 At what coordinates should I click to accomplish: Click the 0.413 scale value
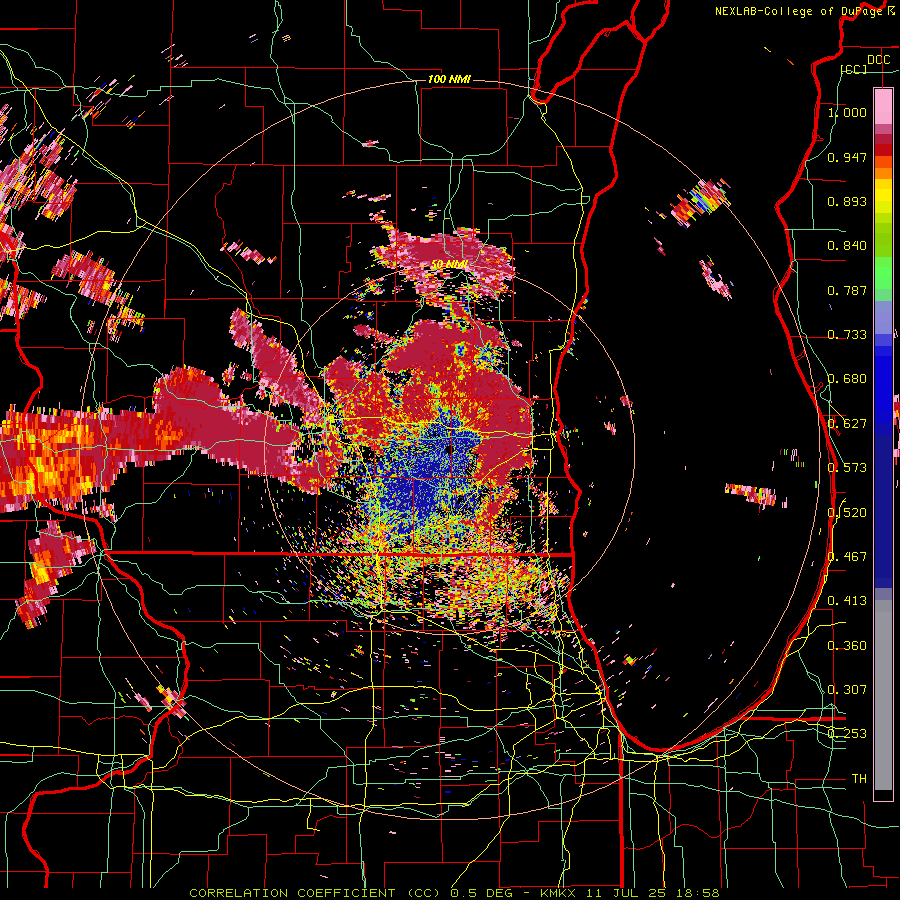(x=847, y=601)
